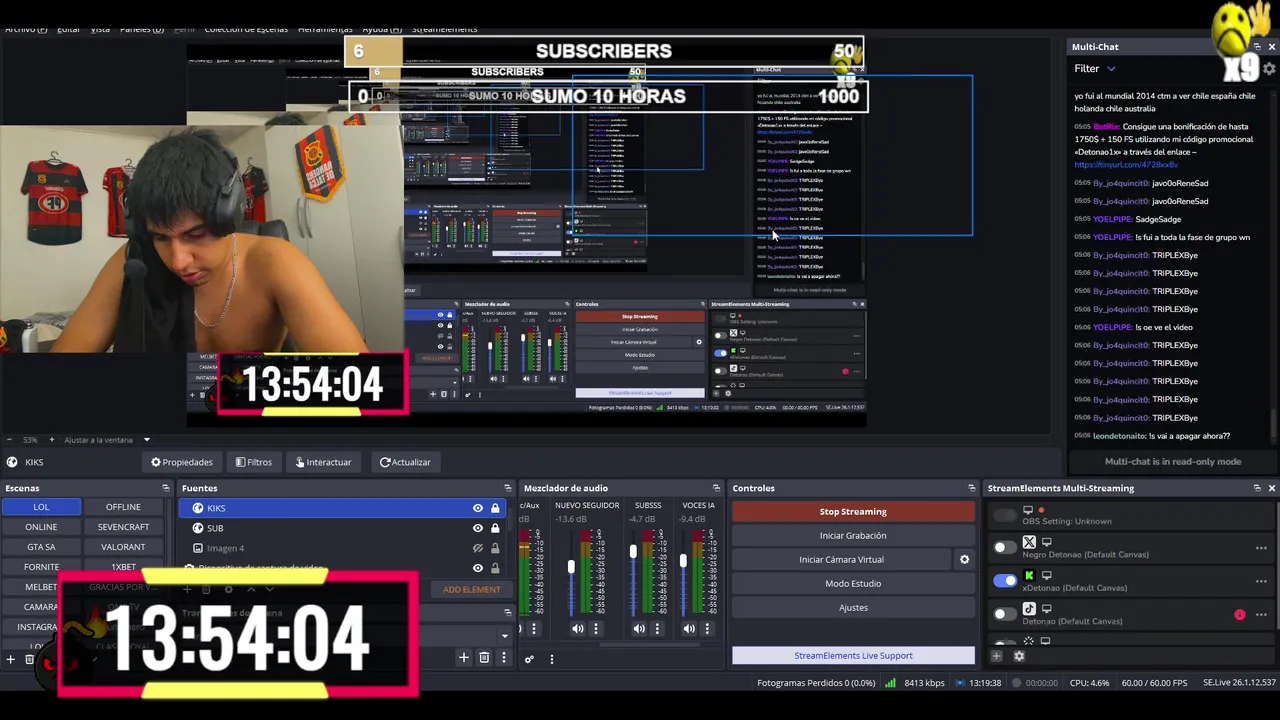Click Iniciar Grabación button
The height and width of the screenshot is (720, 1280).
coord(853,535)
